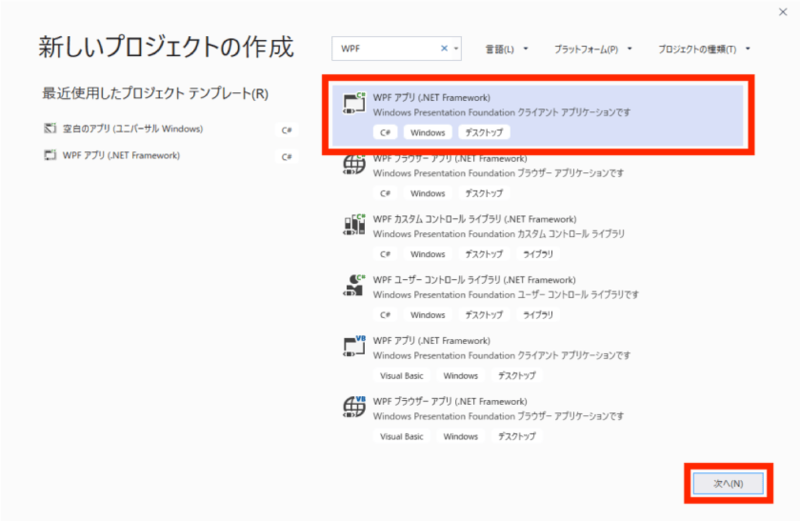Screen dimensions: 800x521
Task: Select WPF カスタム コントロール ライブラリ title
Action: pos(474,219)
